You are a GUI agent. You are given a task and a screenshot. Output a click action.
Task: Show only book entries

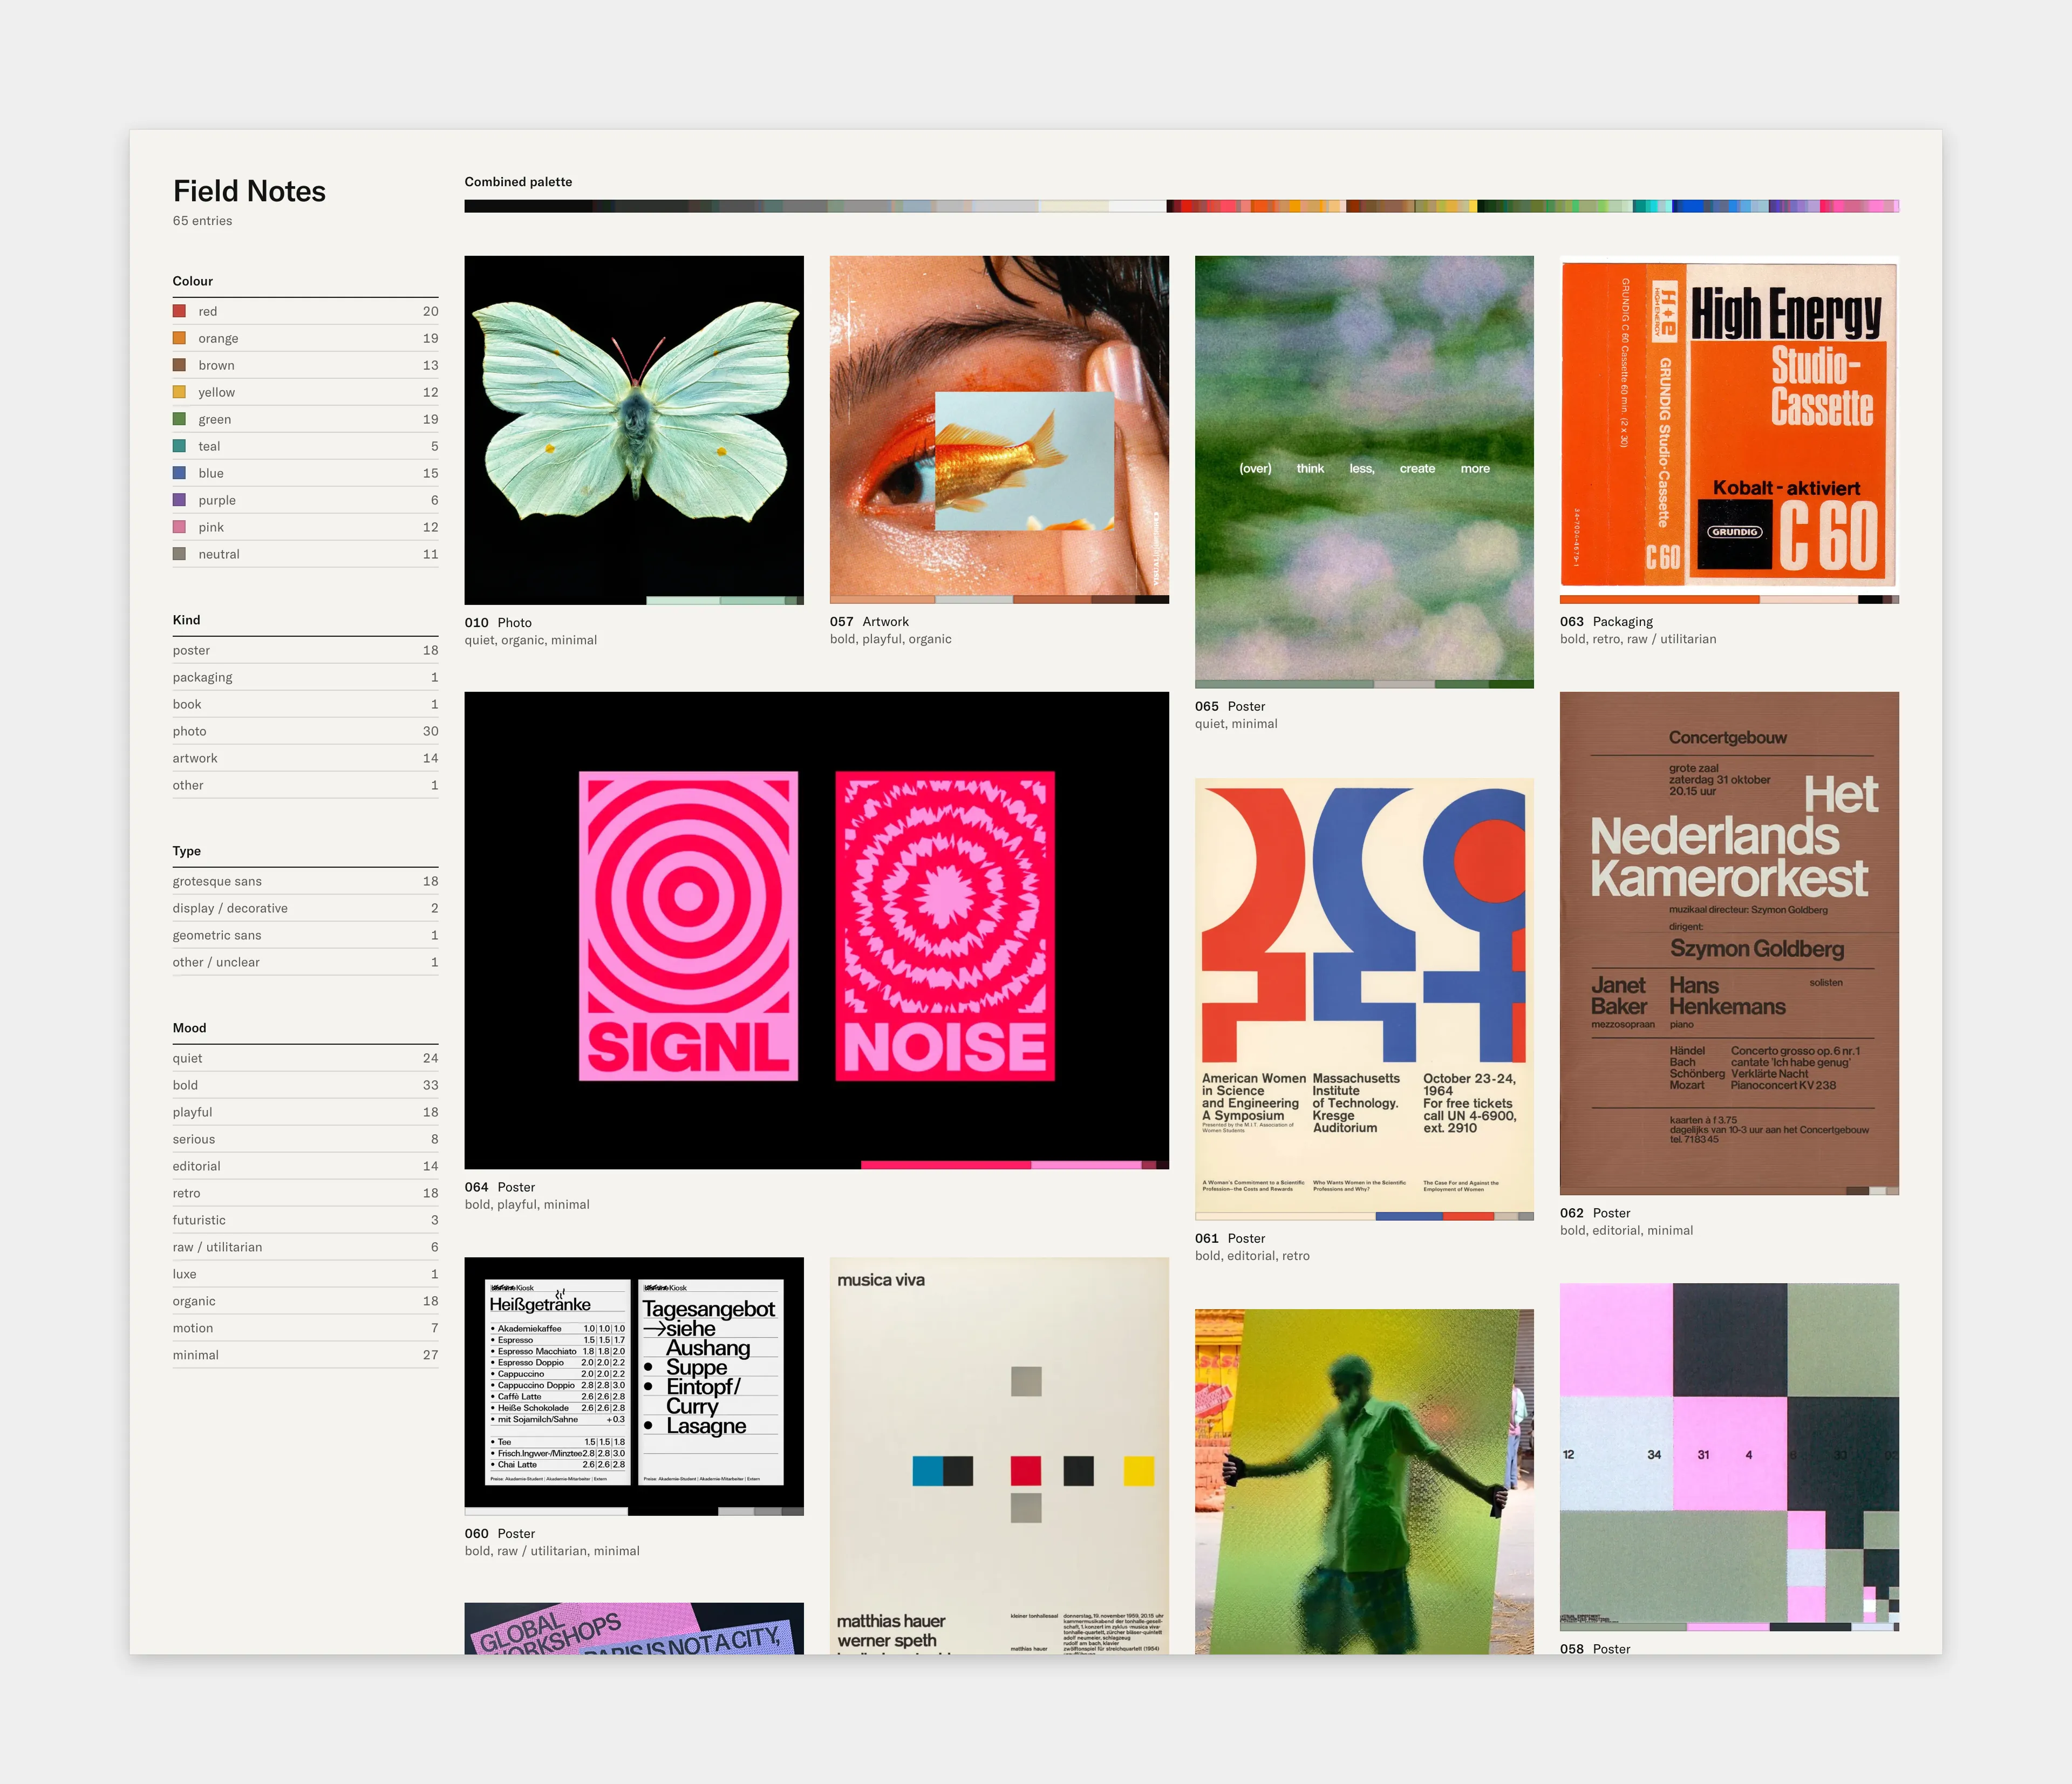(x=305, y=704)
